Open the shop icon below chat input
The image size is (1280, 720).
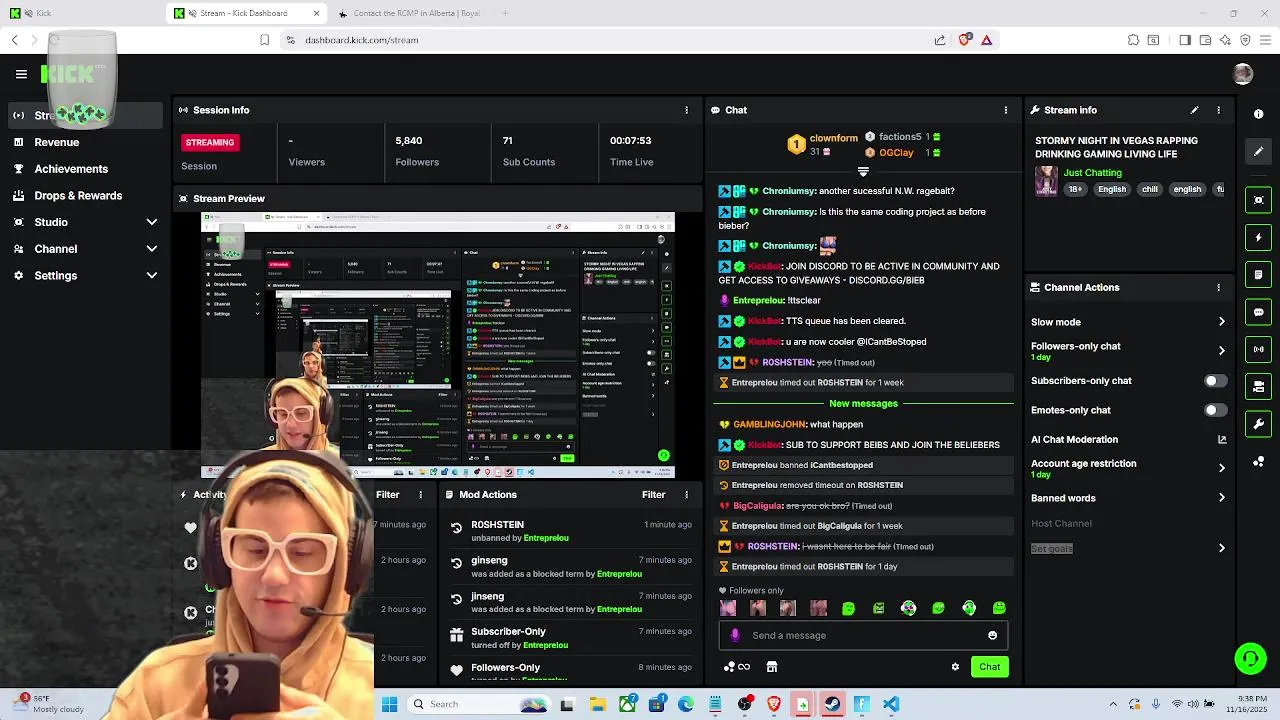(x=771, y=667)
